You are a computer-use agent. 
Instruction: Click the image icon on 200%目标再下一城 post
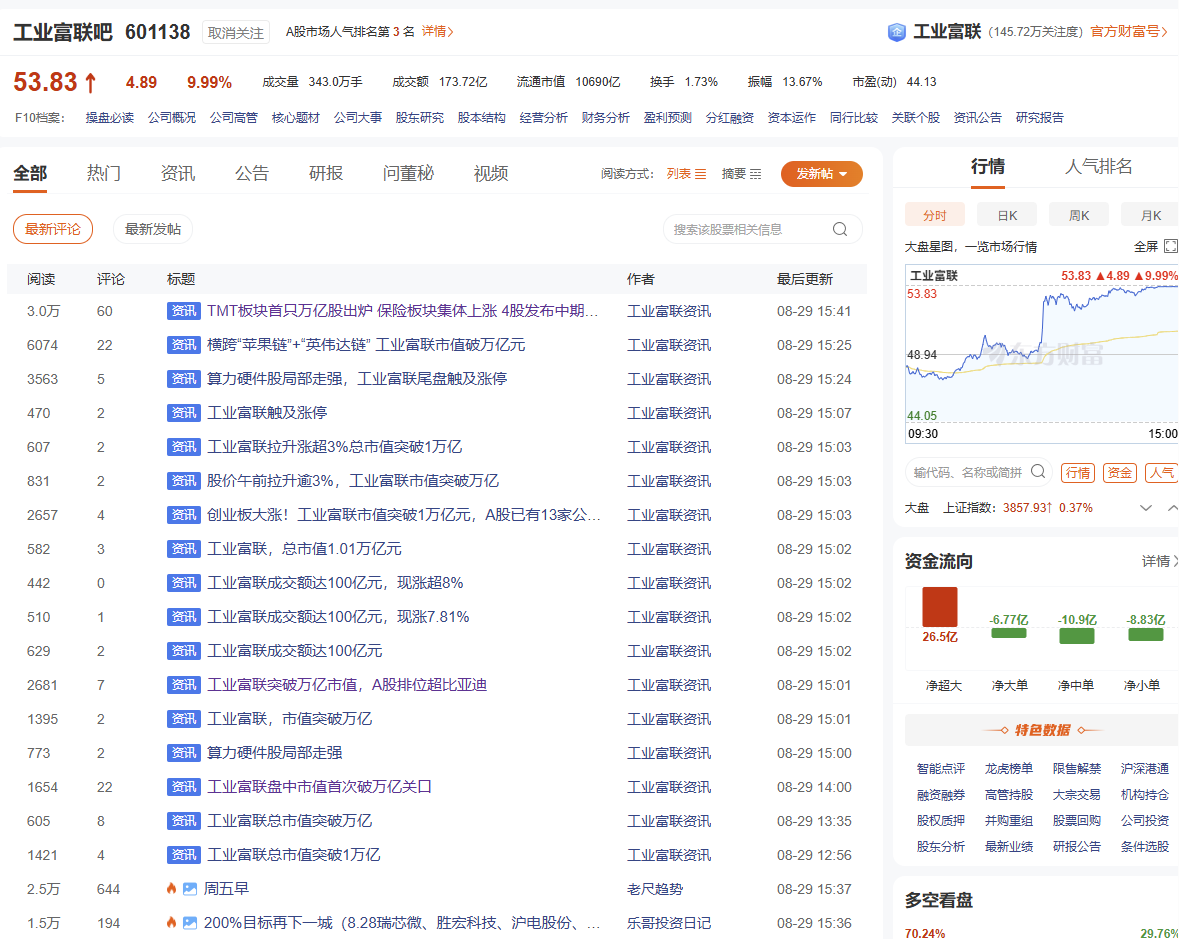pos(189,922)
